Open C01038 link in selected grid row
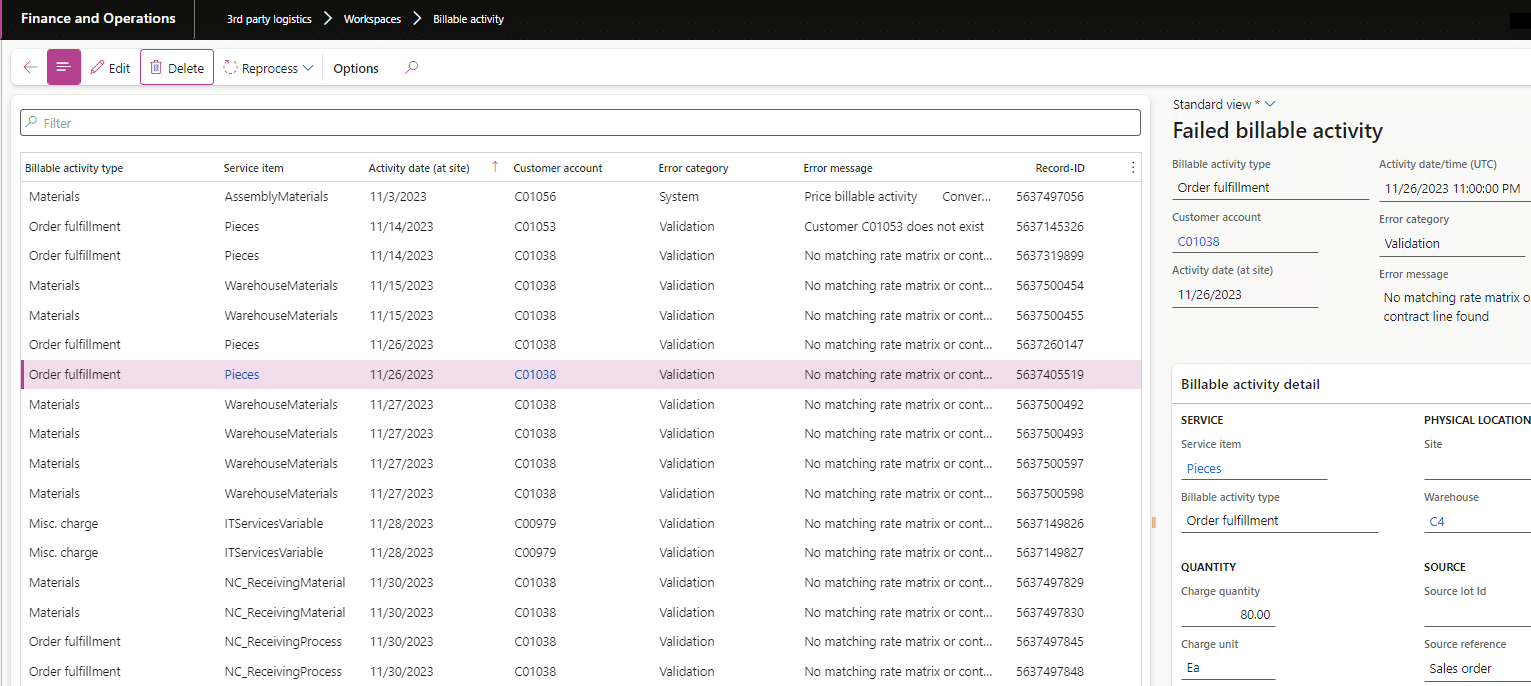The height and width of the screenshot is (686, 1531). pos(535,374)
